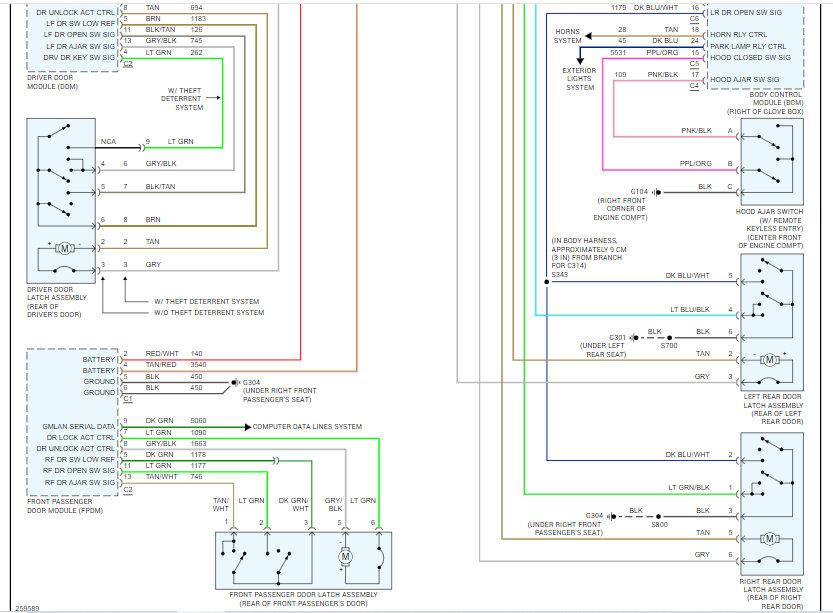Viewport: 833px width, 613px height.
Task: Click the HORNS SYSTEM reference
Action: coord(567,36)
